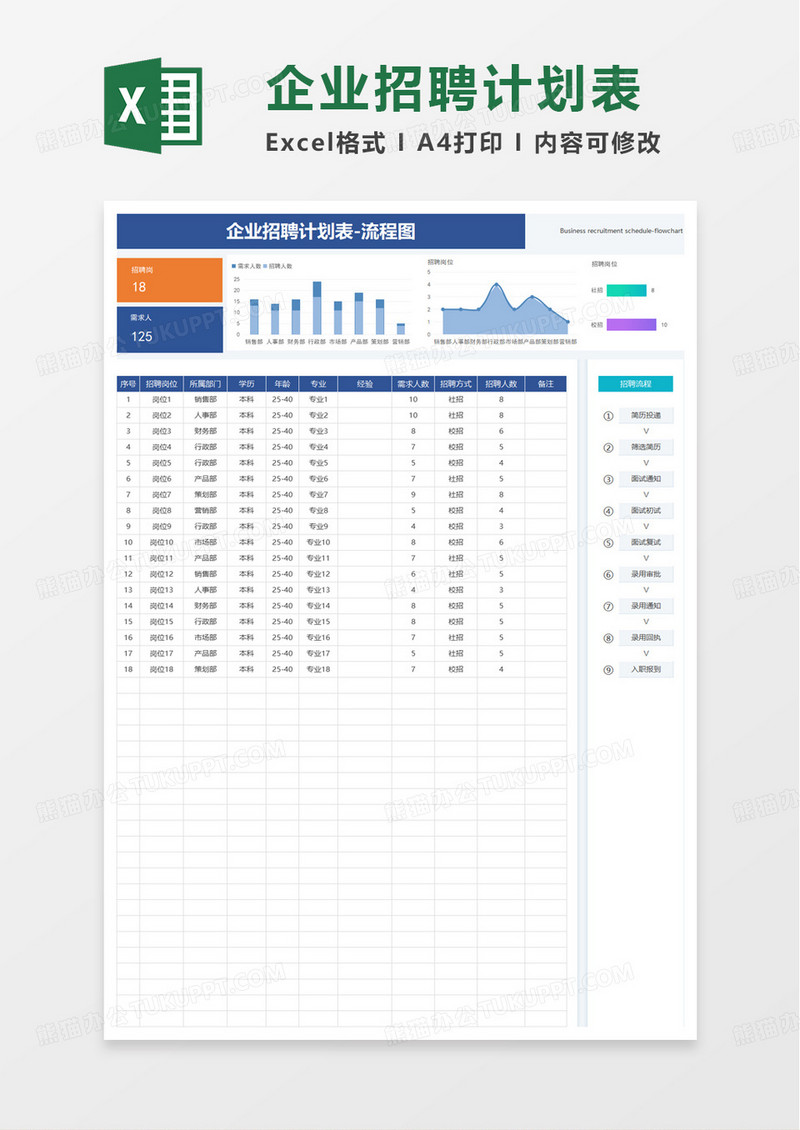Viewport: 800px width, 1130px height.
Task: Click the 招聘岗位 column header
Action: (161, 384)
